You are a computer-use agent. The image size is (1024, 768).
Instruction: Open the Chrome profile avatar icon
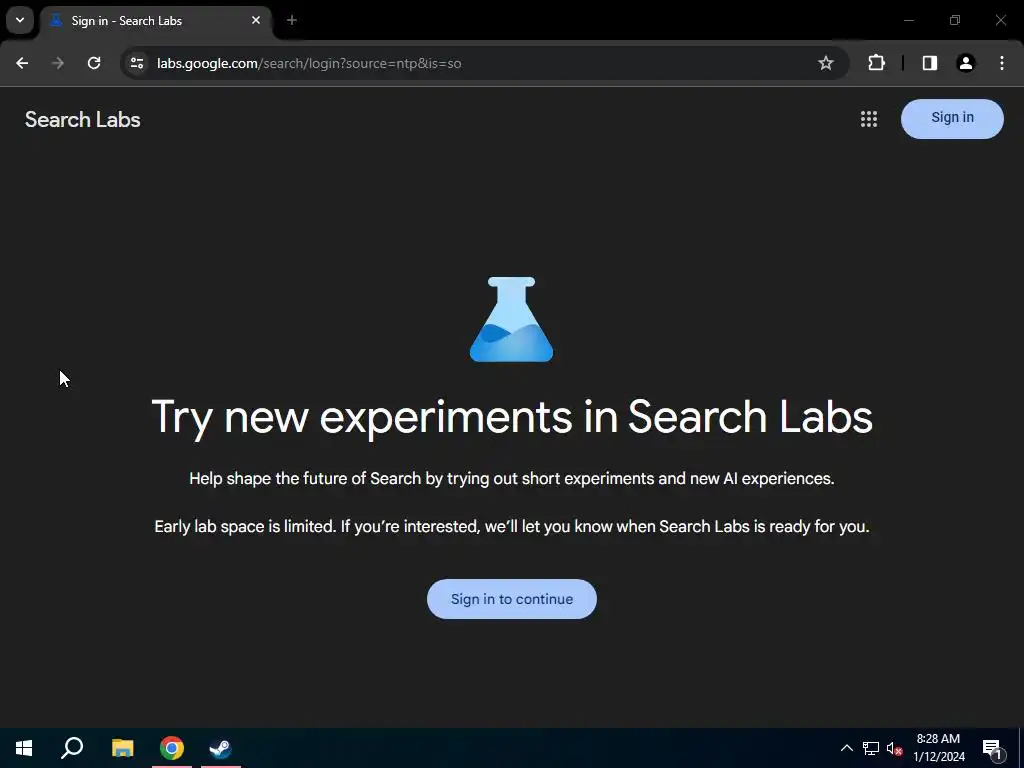965,63
